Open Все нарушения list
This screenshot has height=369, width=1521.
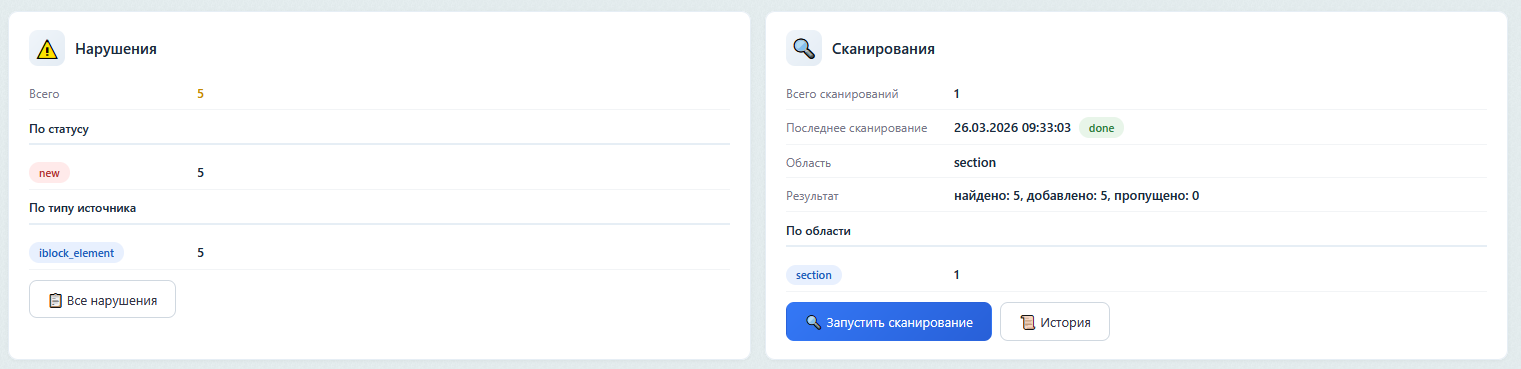pos(103,299)
